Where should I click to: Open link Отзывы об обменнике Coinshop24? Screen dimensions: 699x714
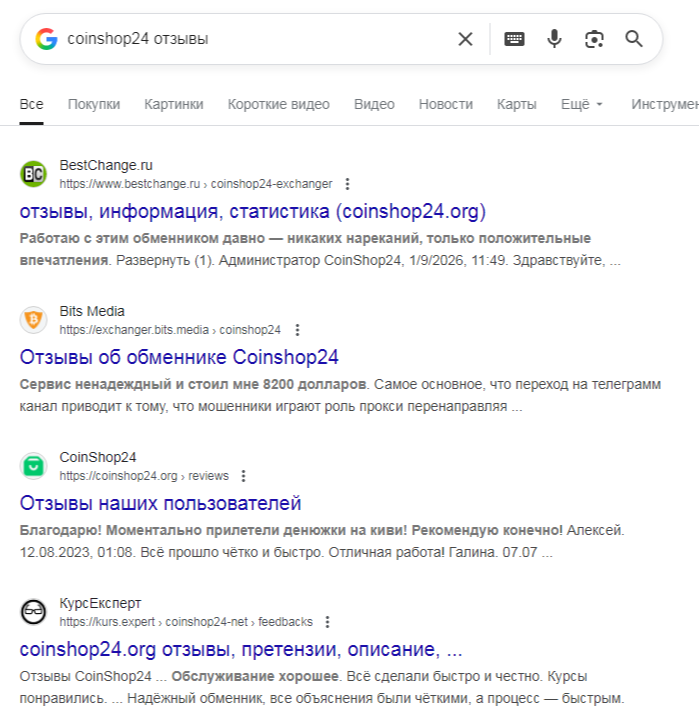click(180, 357)
